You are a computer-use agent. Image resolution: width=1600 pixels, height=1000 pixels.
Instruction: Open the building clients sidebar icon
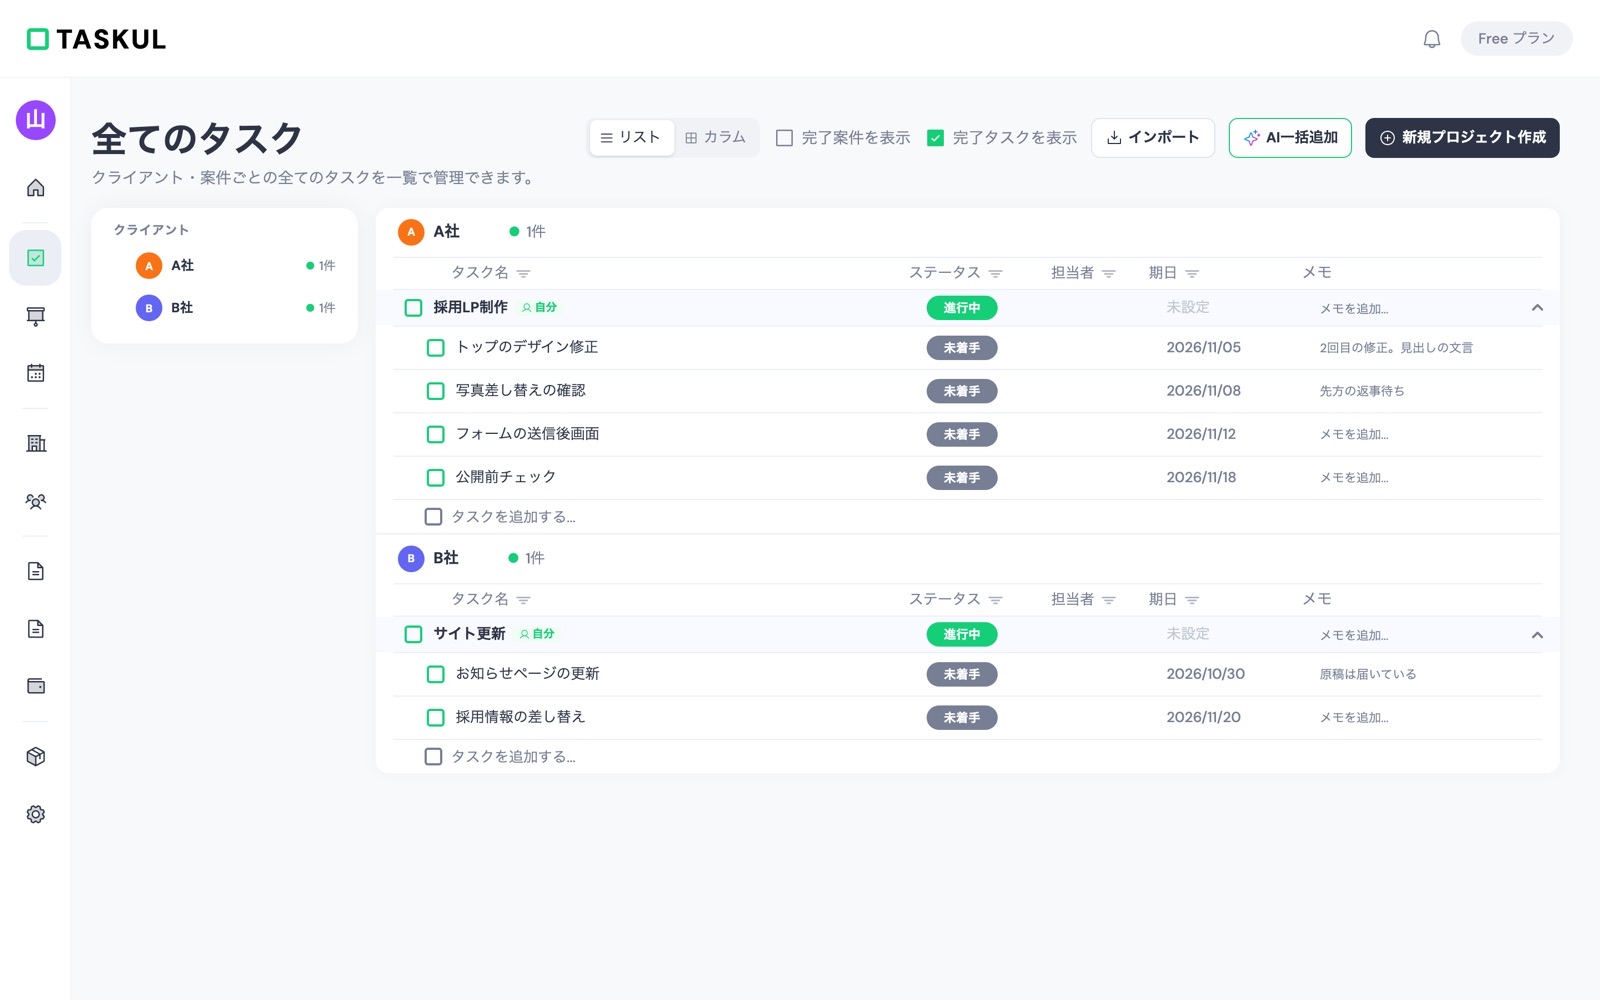tap(36, 443)
